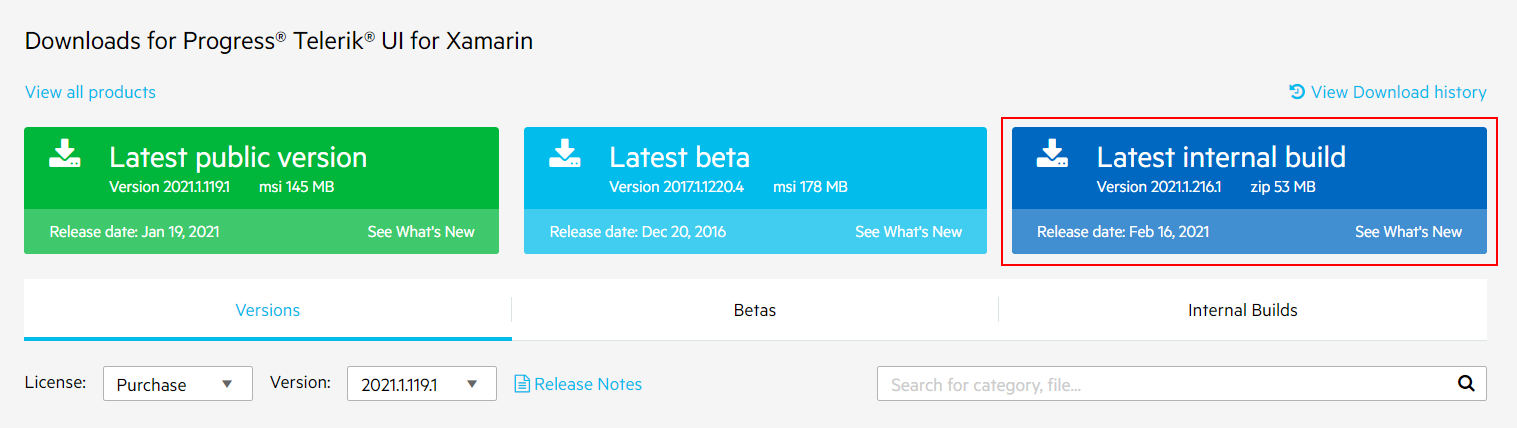The height and width of the screenshot is (428, 1517).
Task: See What's New for public version
Action: coord(421,232)
